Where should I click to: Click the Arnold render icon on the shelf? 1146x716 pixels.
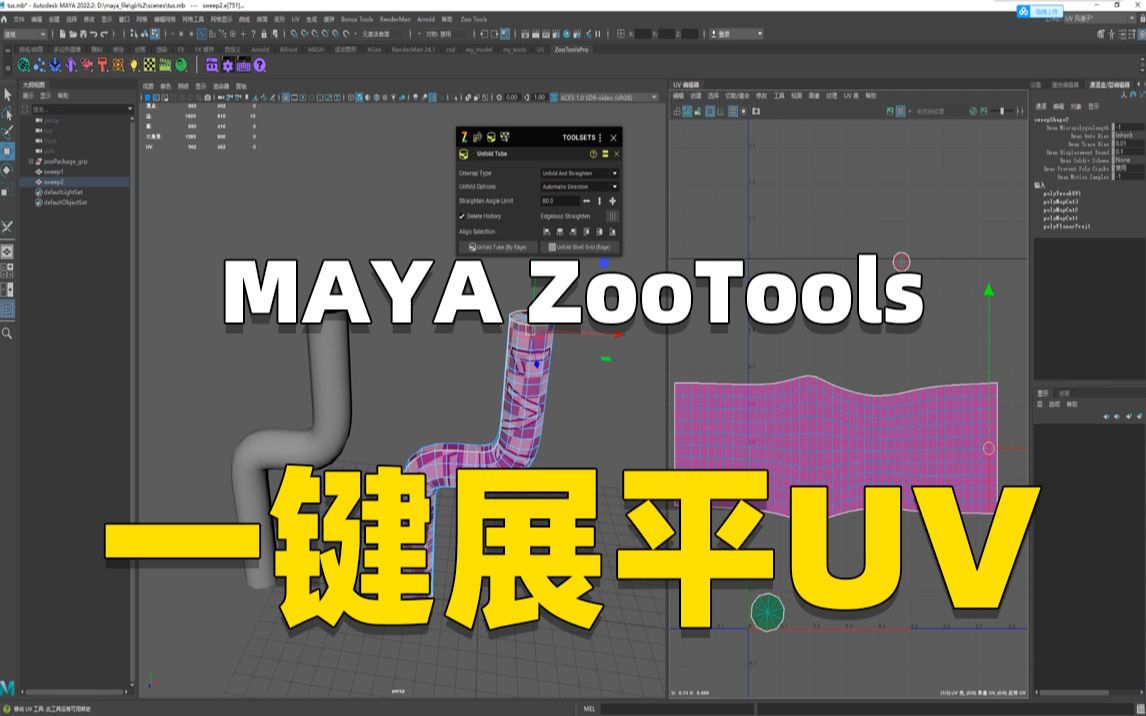(x=118, y=65)
